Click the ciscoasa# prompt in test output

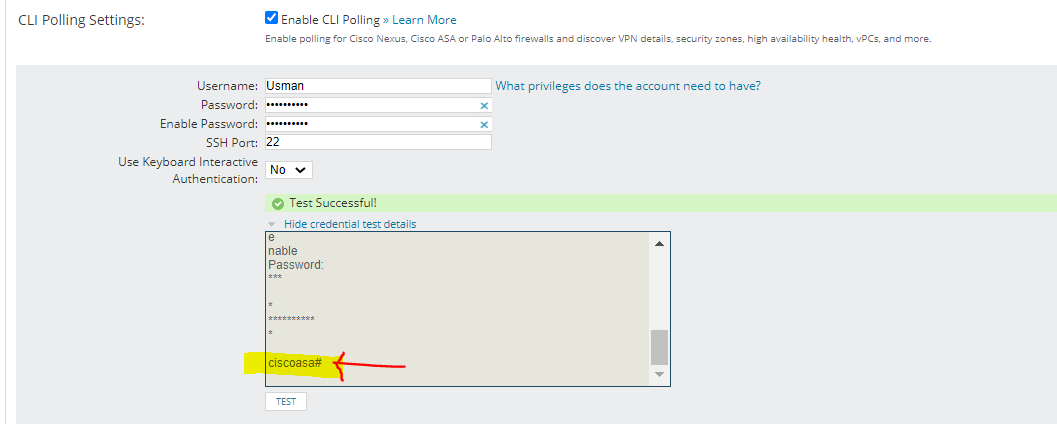pyautogui.click(x=295, y=363)
